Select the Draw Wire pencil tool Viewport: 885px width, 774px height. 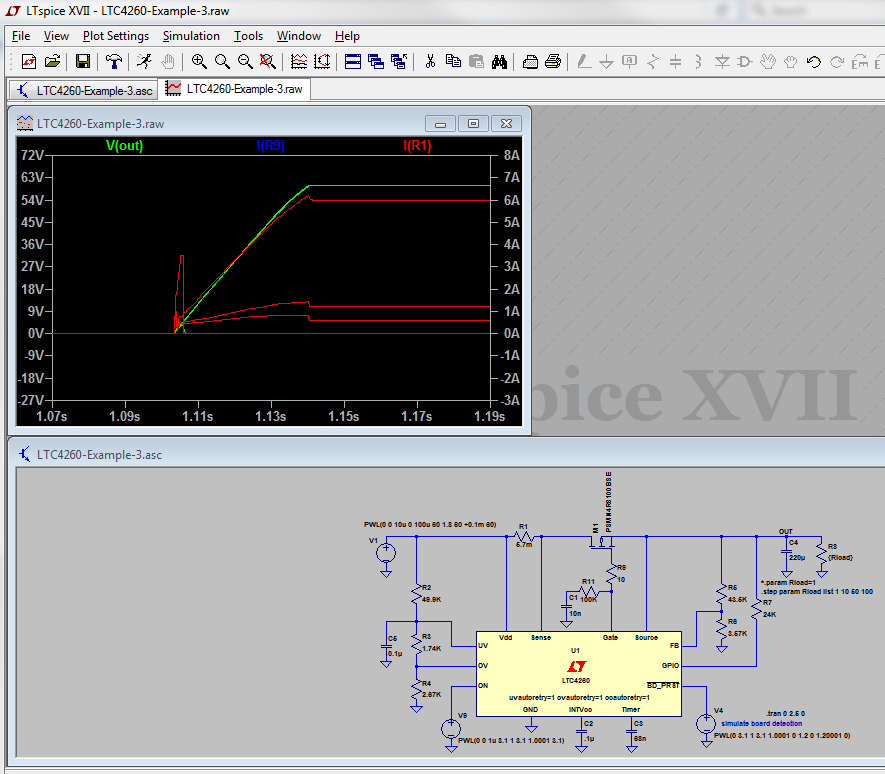click(x=584, y=61)
